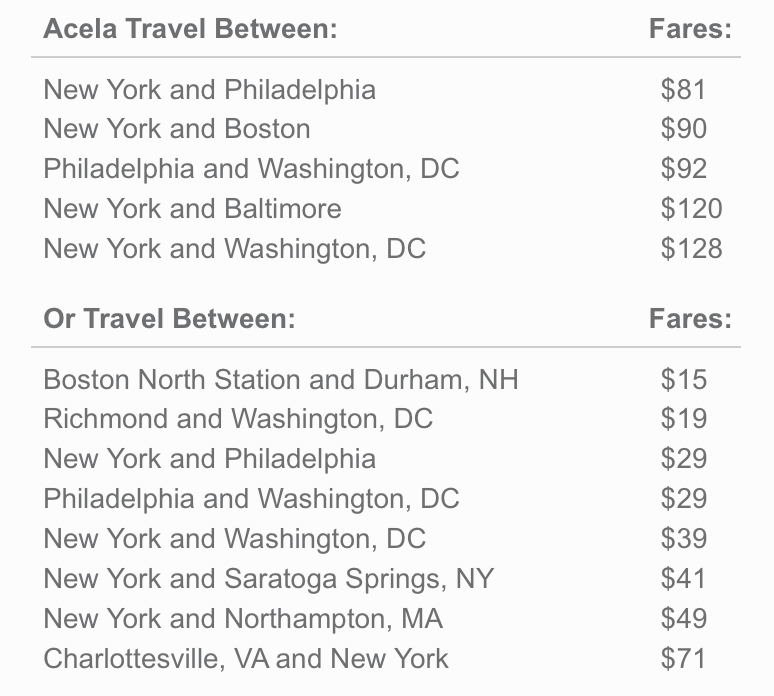Click the $41 fare

683,578
